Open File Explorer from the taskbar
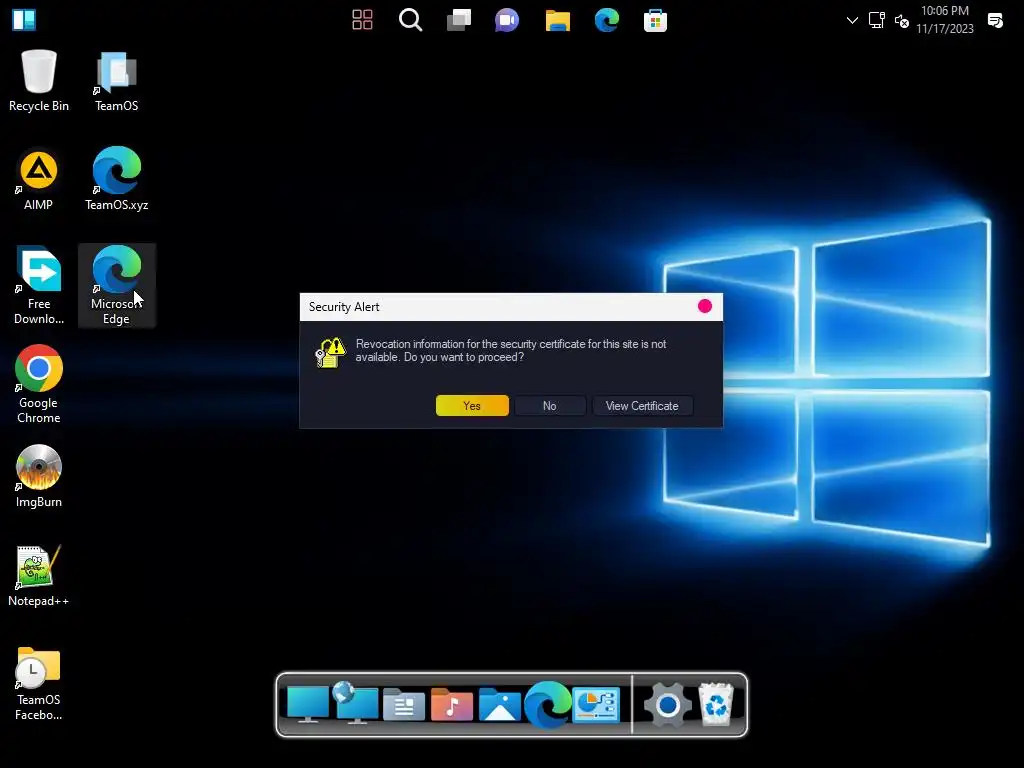Image resolution: width=1024 pixels, height=768 pixels. 558,20
